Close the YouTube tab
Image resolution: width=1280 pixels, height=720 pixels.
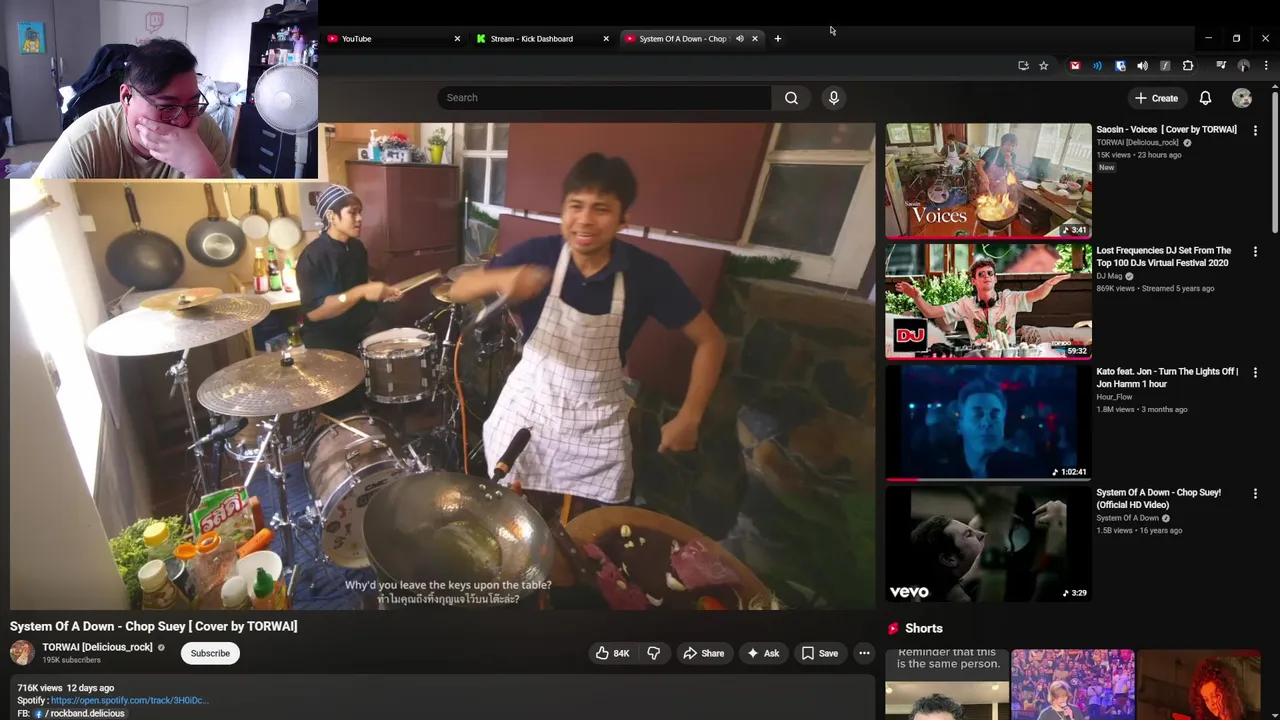point(457,39)
